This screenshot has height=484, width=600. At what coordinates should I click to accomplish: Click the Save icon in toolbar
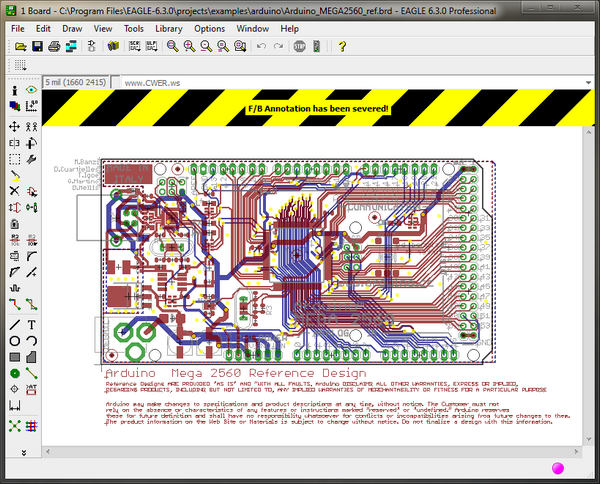point(37,47)
